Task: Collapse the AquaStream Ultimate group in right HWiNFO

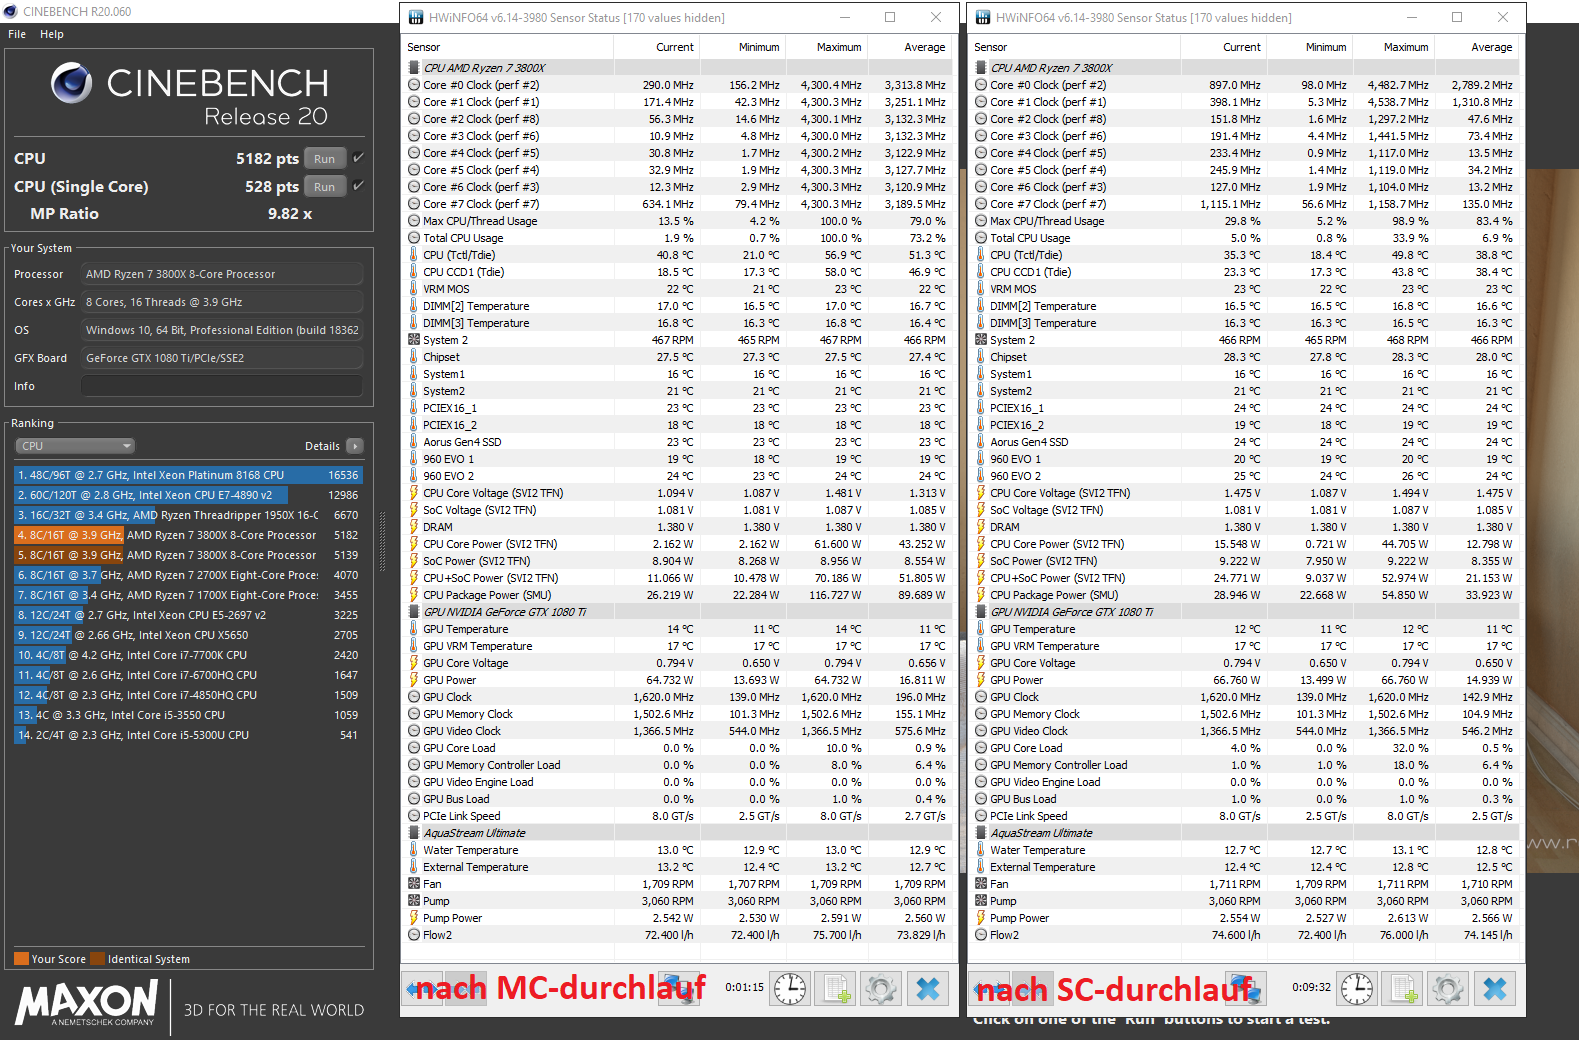Action: coord(981,833)
